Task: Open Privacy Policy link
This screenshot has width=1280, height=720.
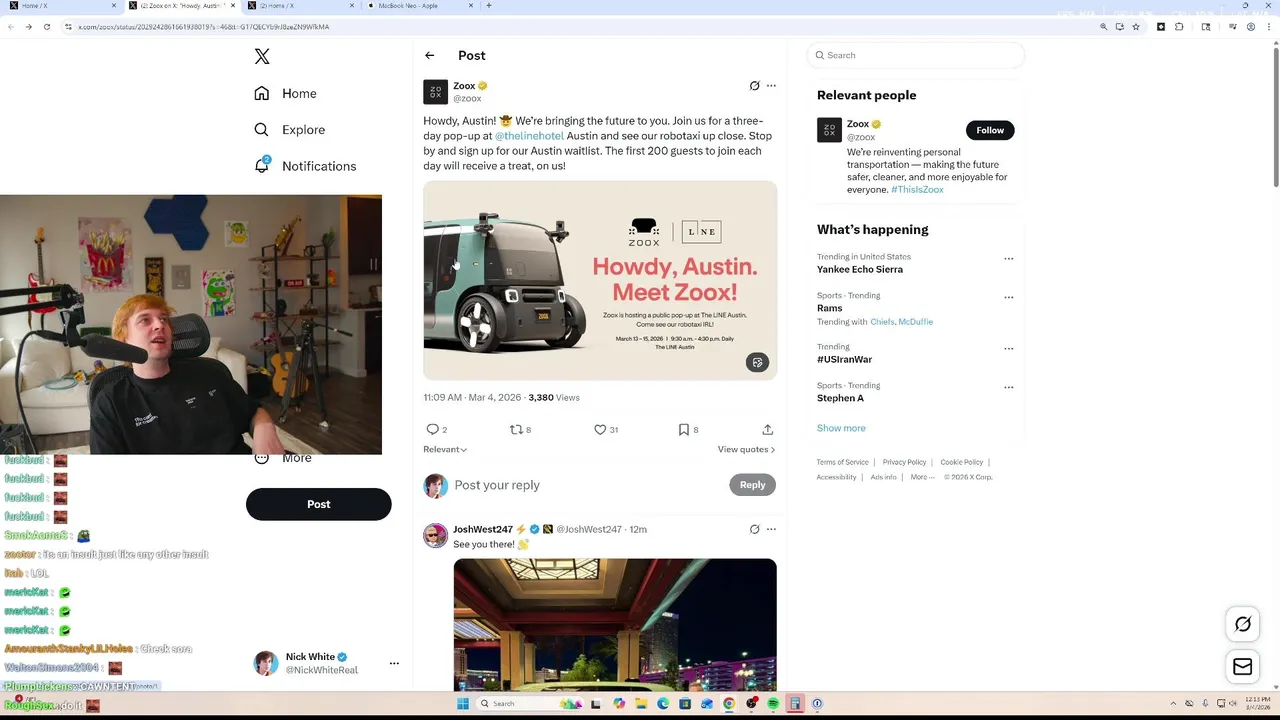Action: click(904, 462)
